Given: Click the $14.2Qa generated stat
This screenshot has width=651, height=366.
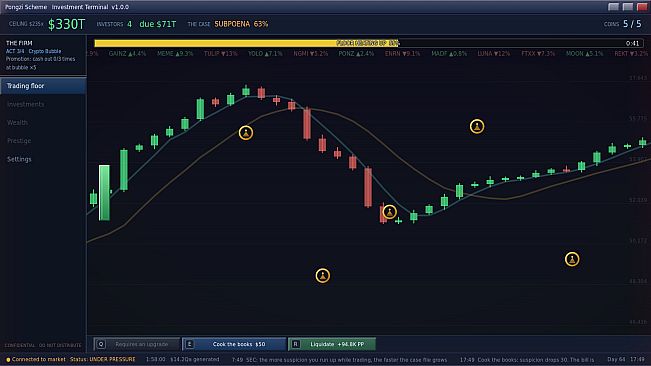Looking at the screenshot, I should (x=195, y=359).
